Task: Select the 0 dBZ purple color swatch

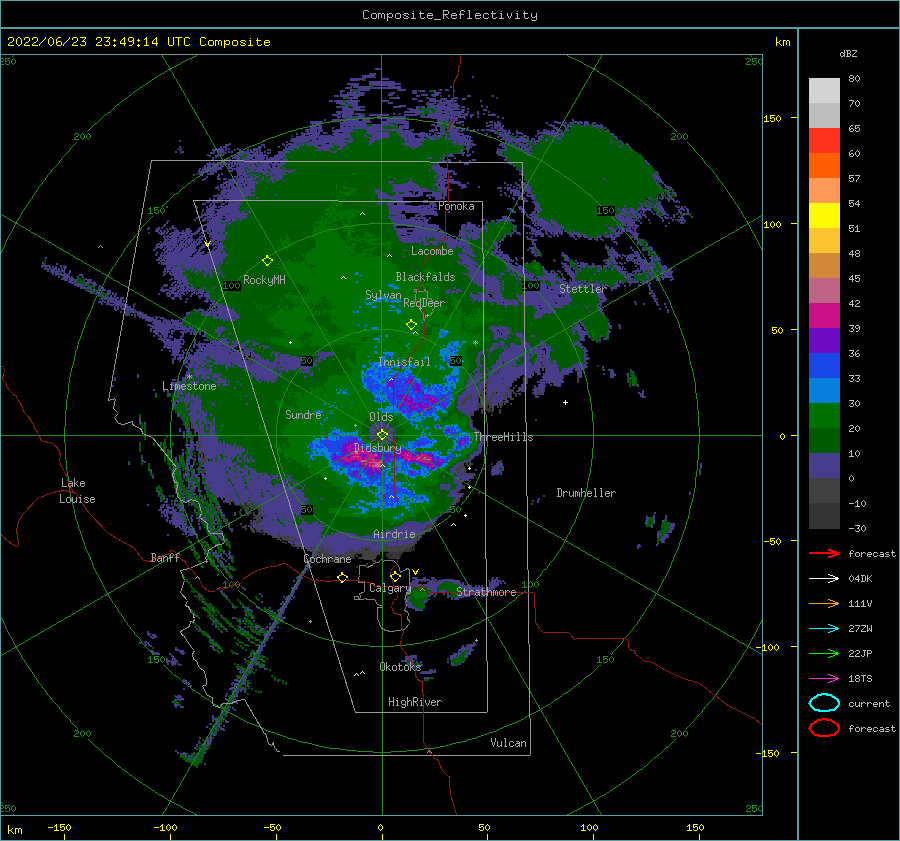Action: (824, 465)
